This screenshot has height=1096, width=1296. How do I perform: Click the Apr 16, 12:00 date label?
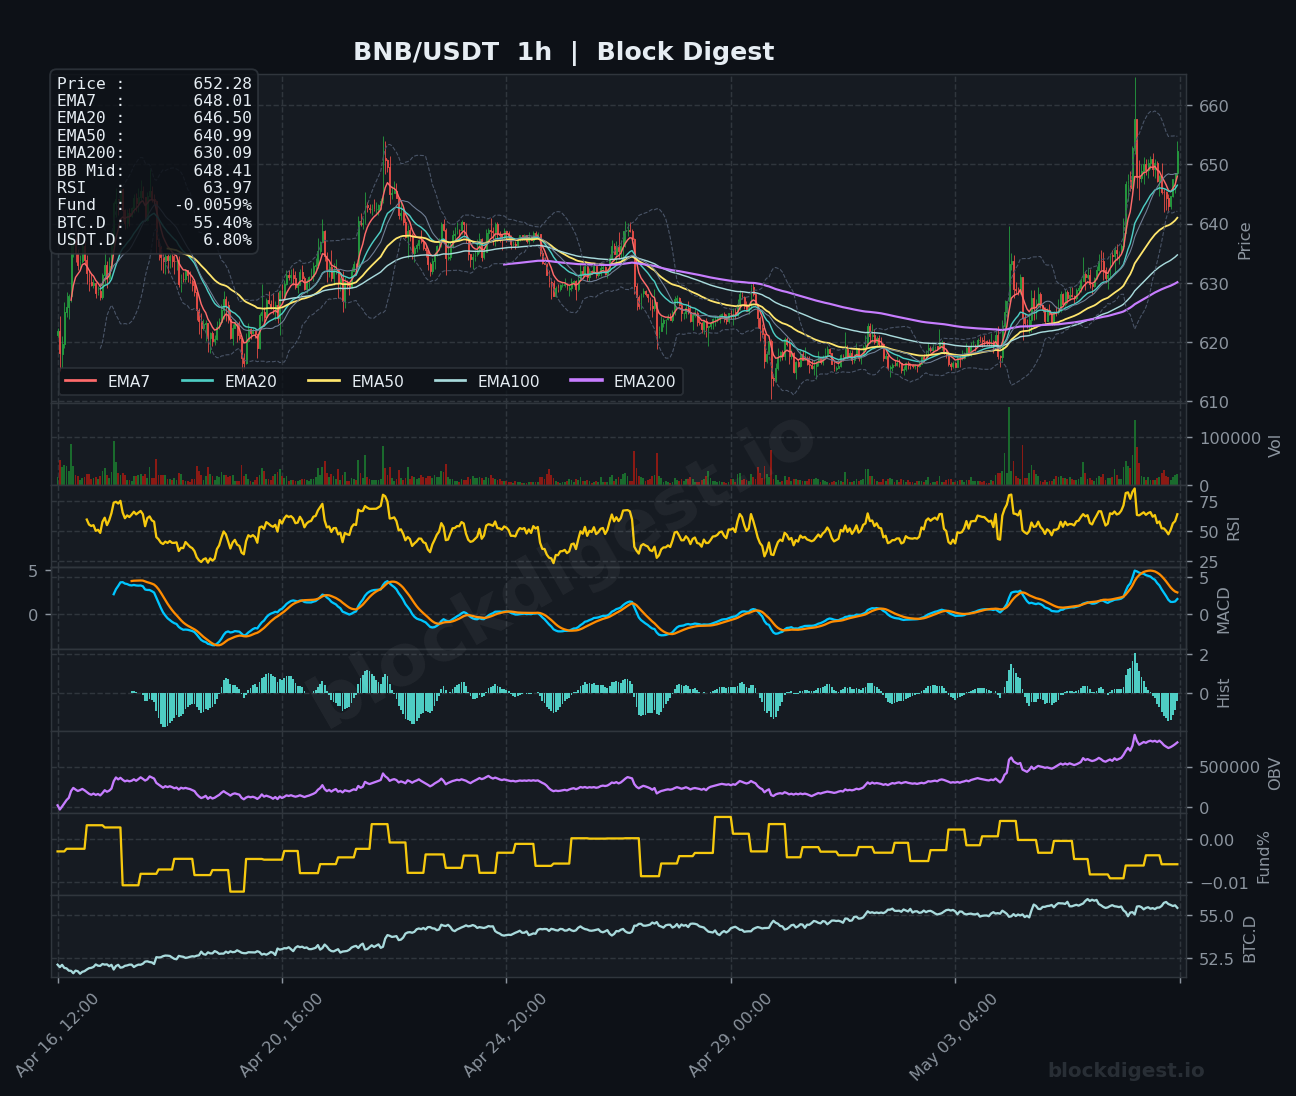(x=57, y=1036)
